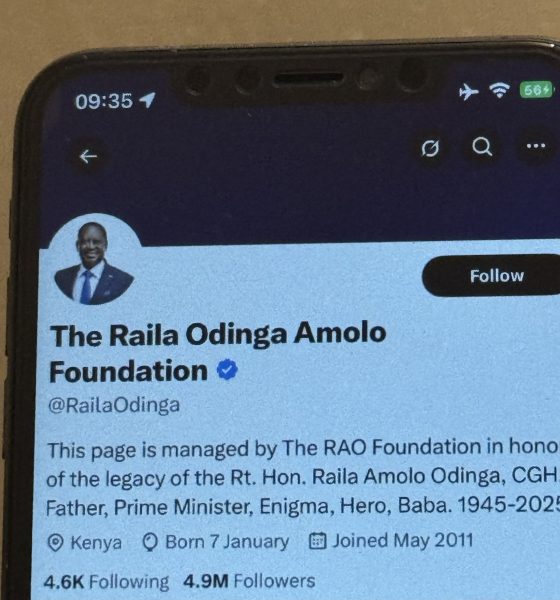560x600 pixels.
Task: Tap the Kenya location pin icon
Action: [x=56, y=543]
